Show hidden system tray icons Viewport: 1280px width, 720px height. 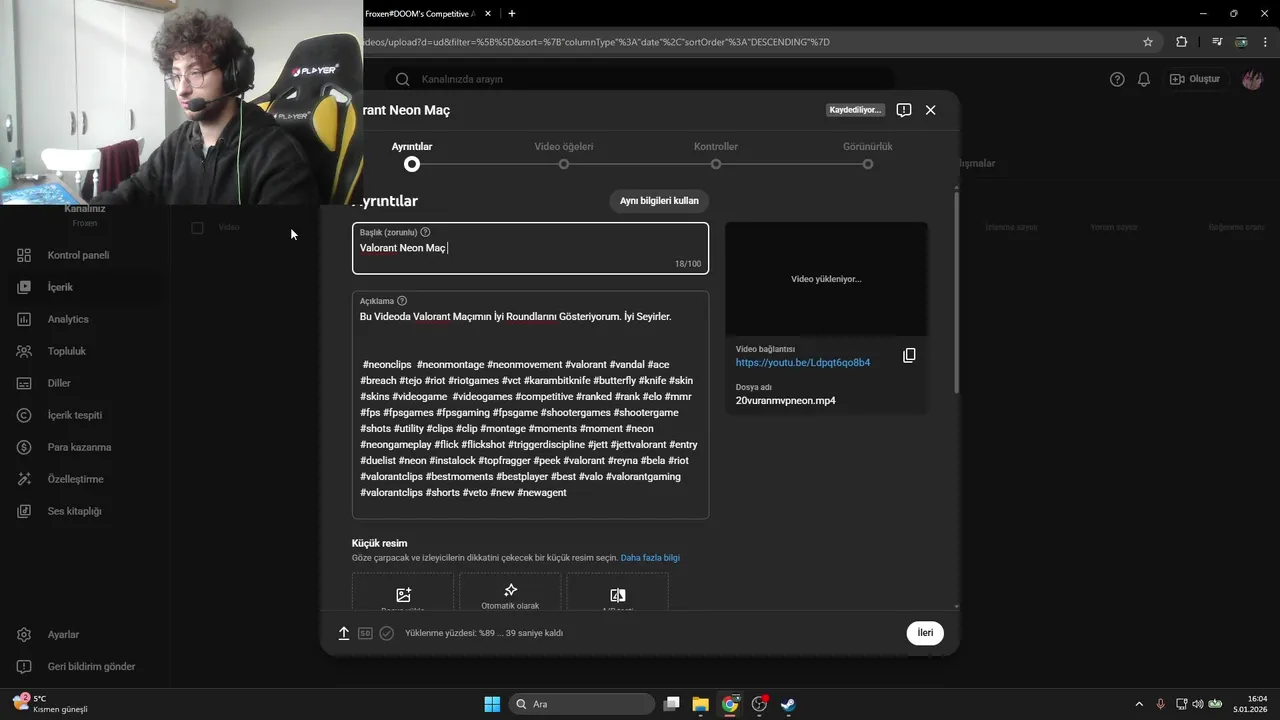(x=1139, y=704)
